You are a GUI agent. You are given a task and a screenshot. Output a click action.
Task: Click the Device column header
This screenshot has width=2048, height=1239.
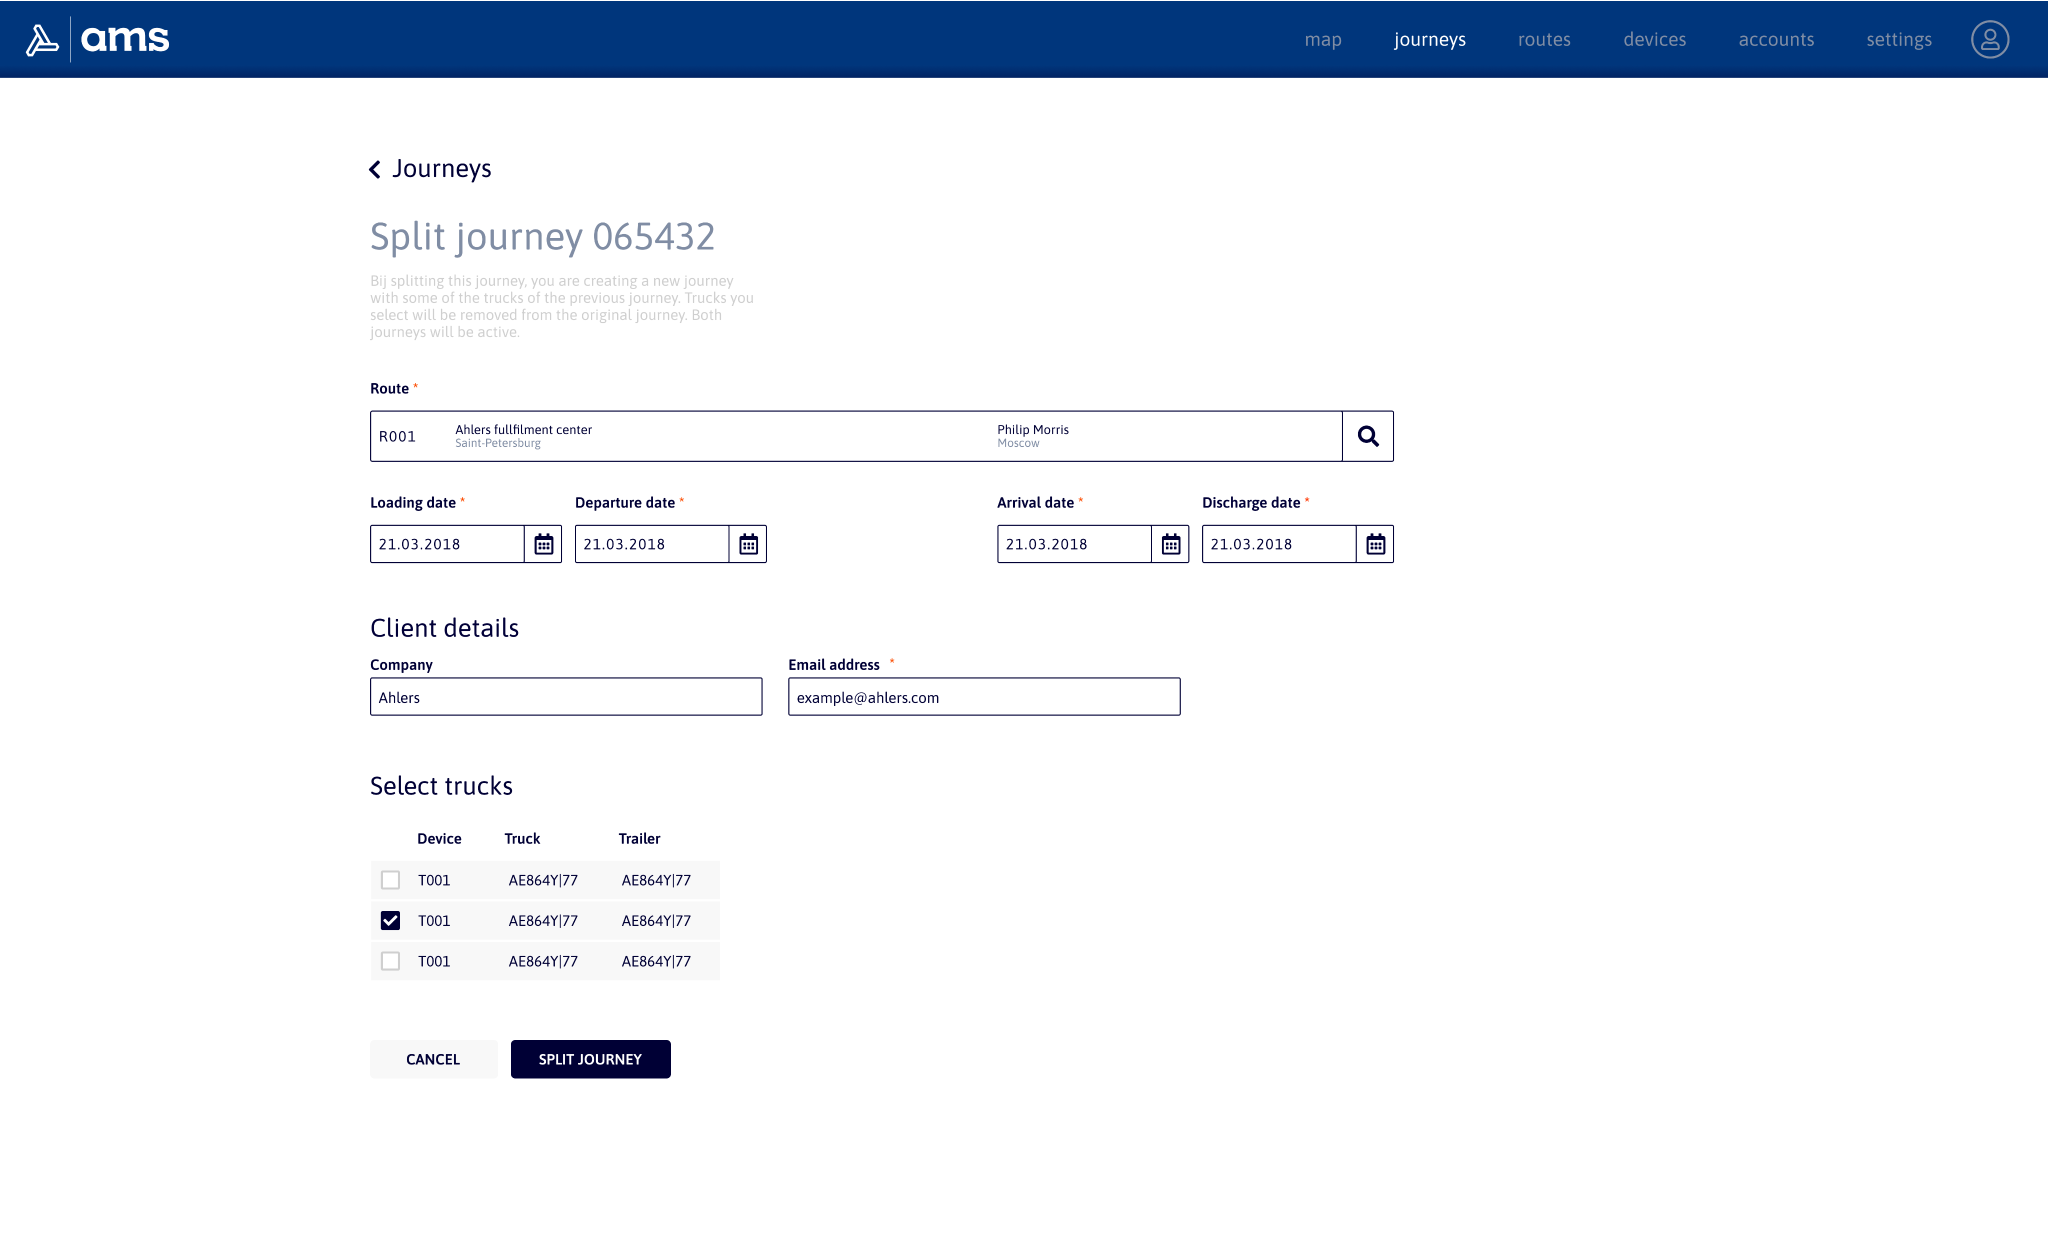coord(439,839)
